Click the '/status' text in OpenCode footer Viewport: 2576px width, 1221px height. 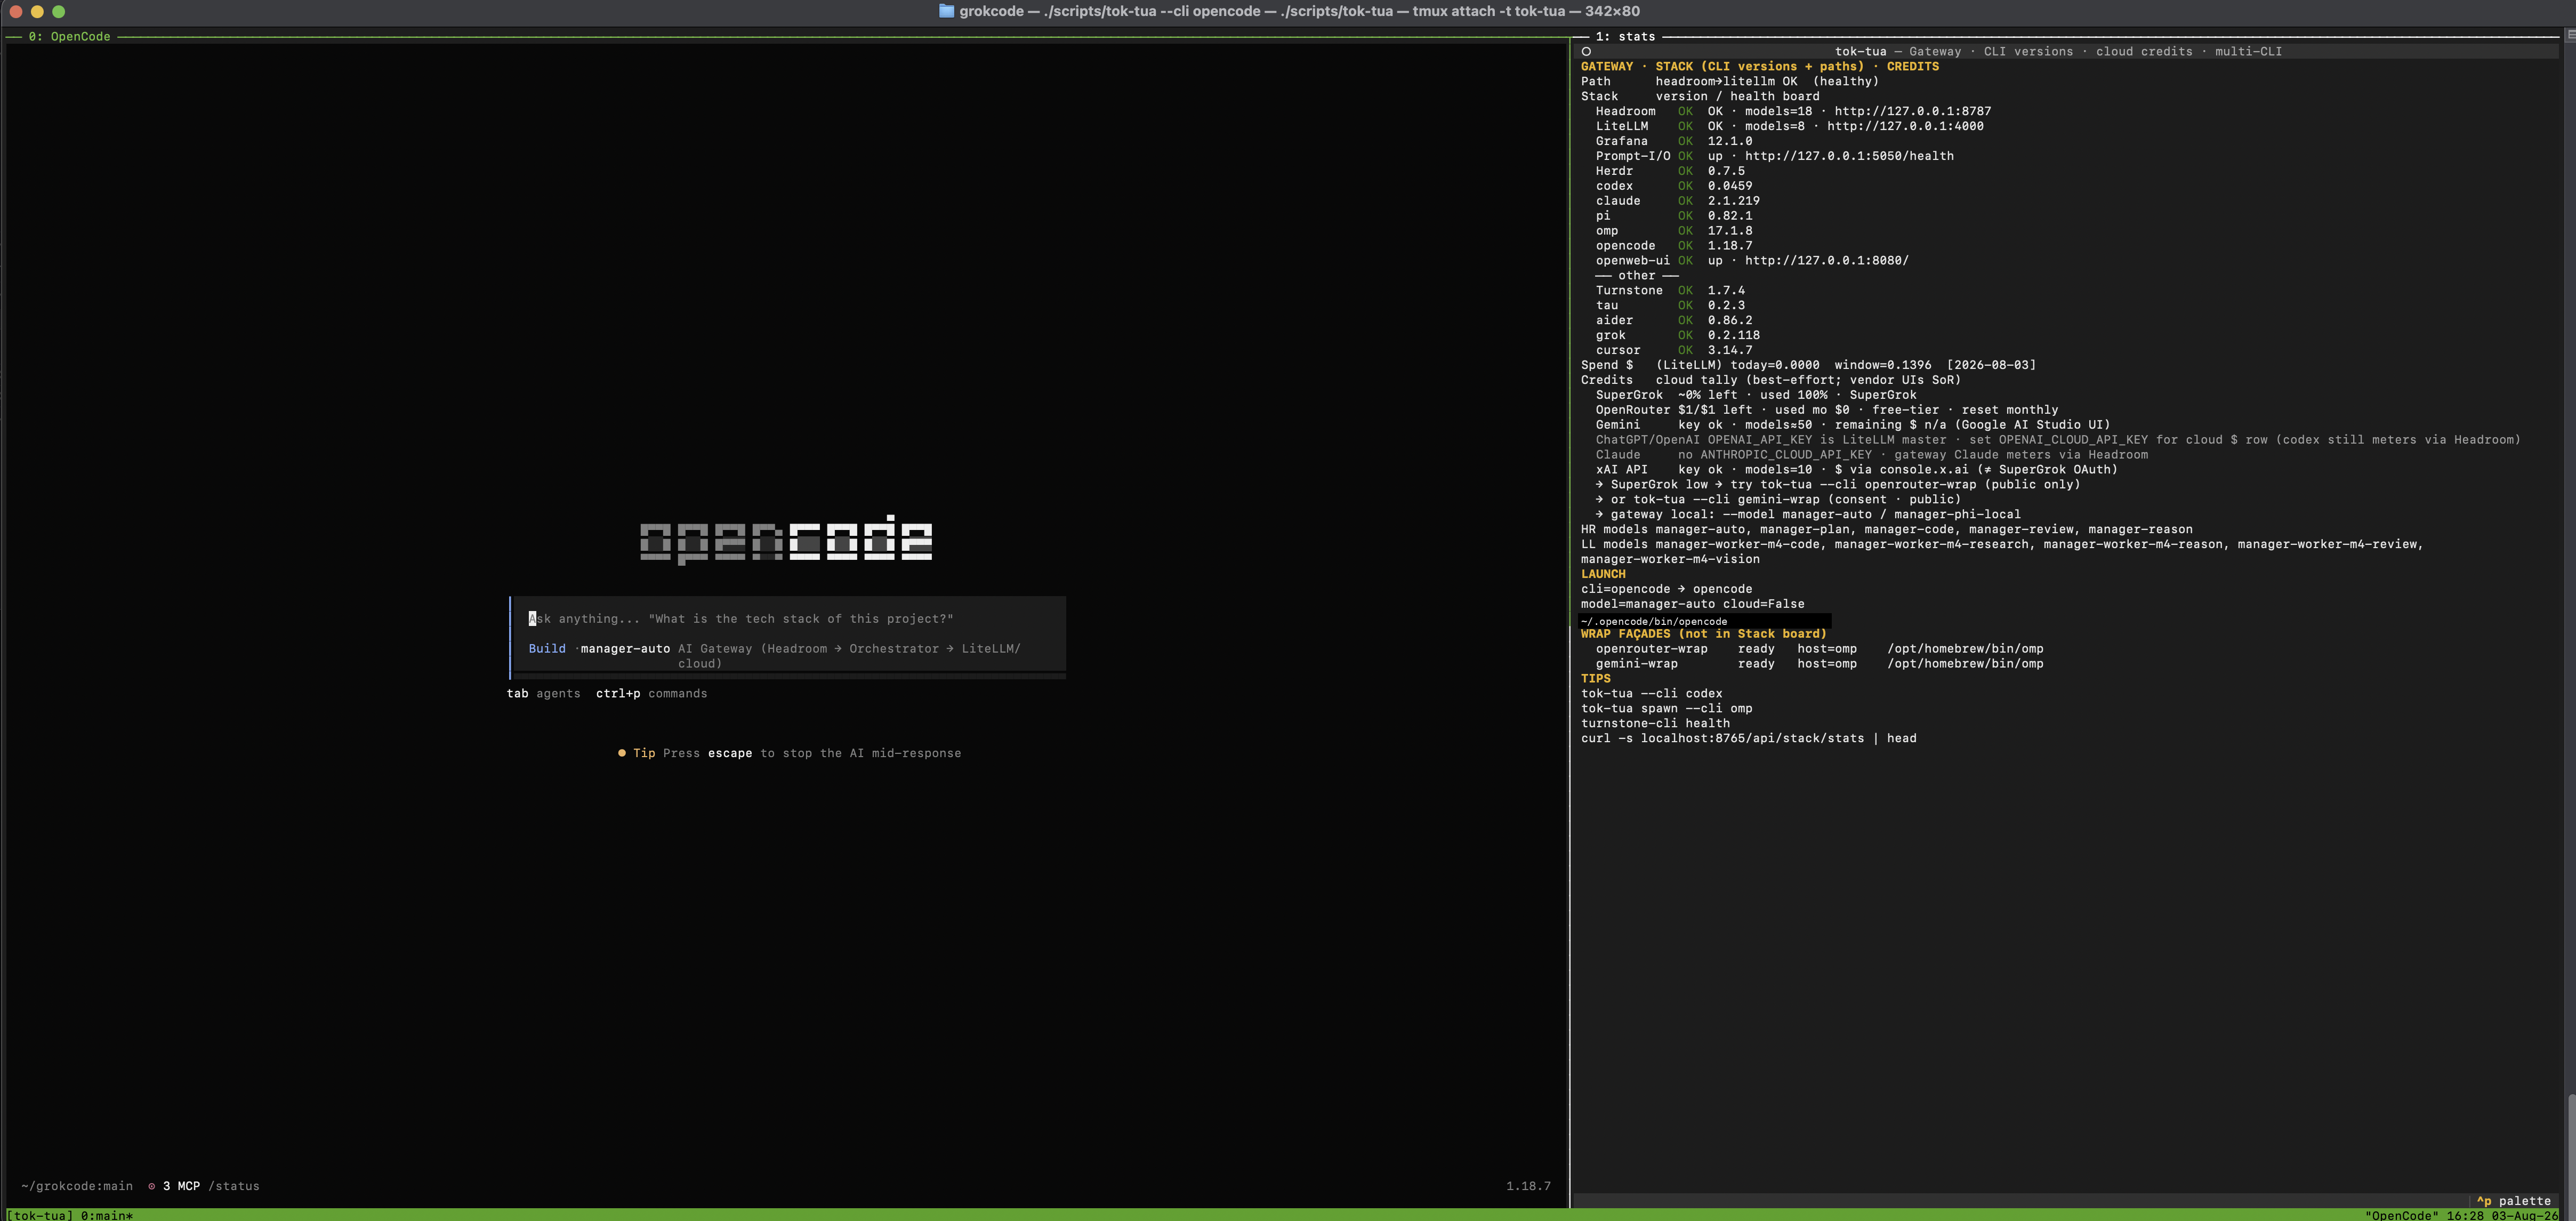(x=233, y=1186)
